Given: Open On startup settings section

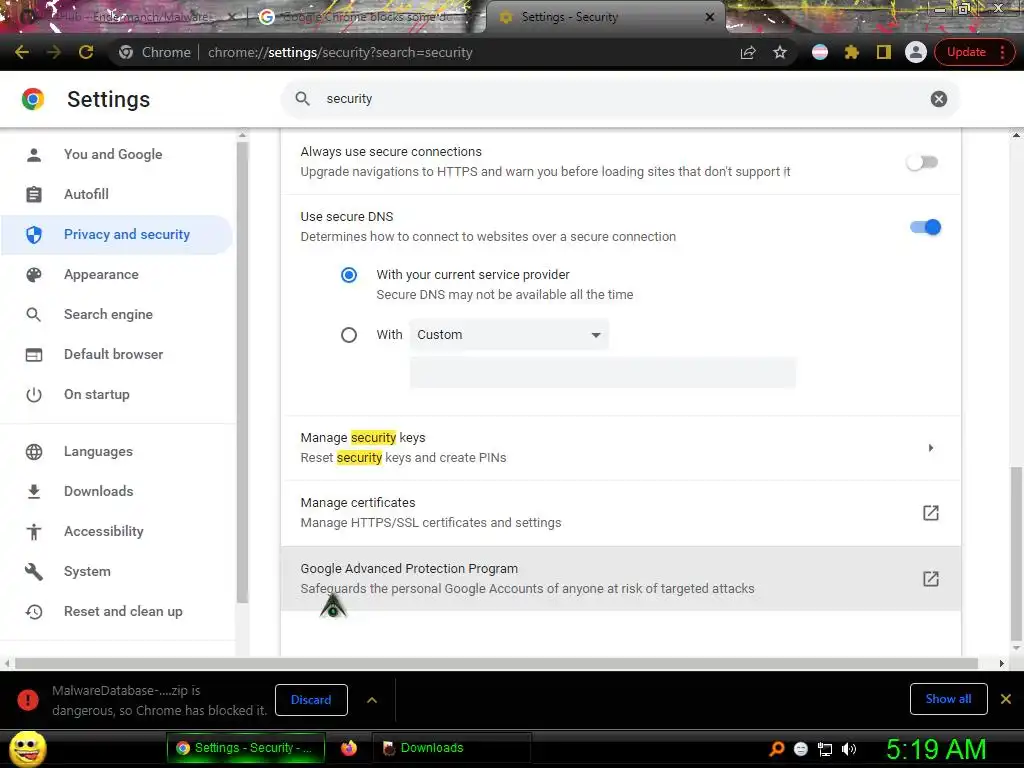Looking at the screenshot, I should (97, 394).
